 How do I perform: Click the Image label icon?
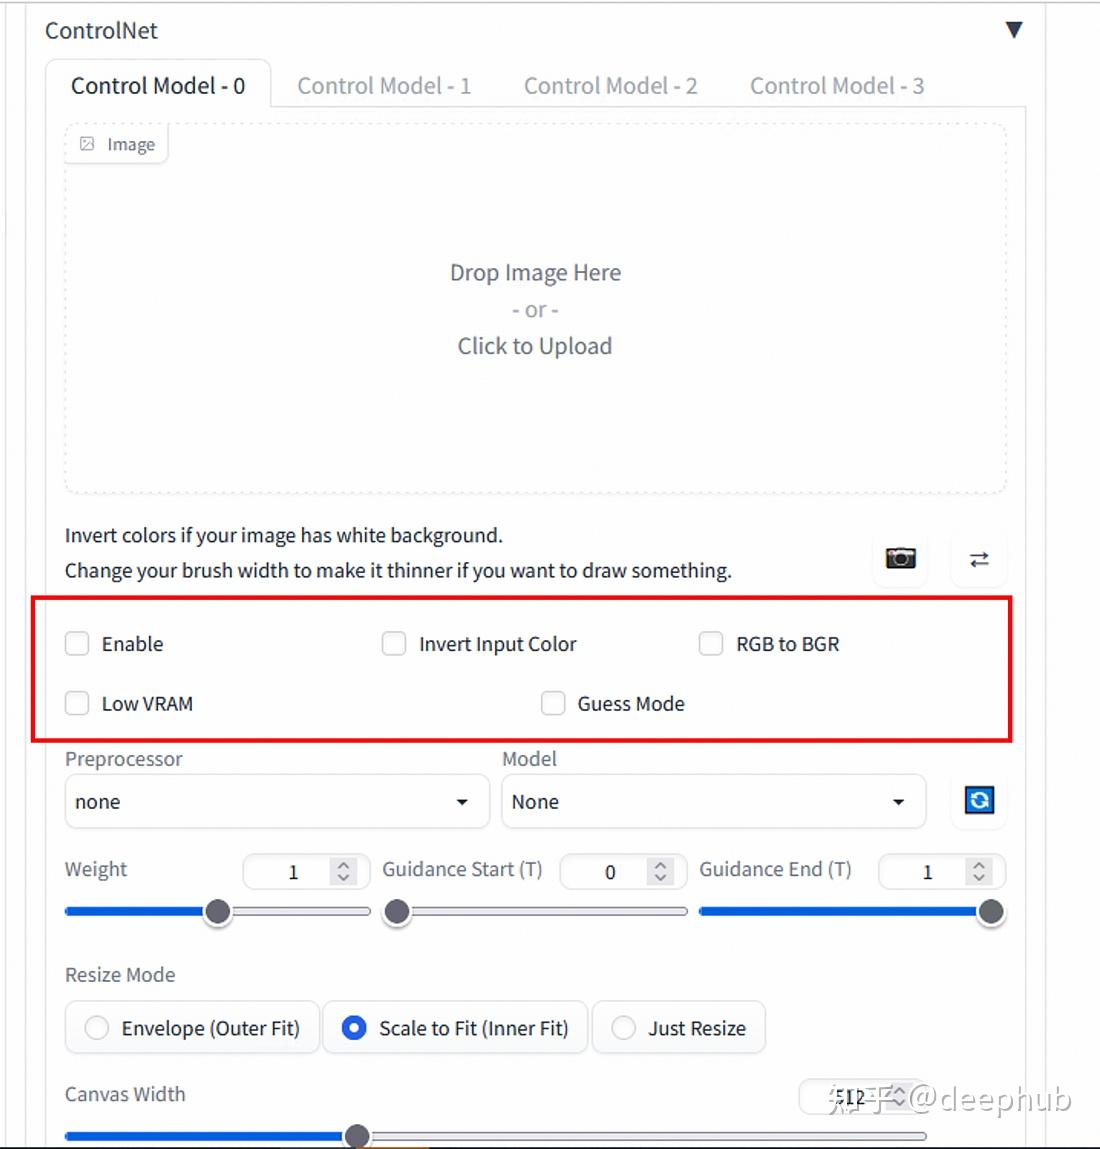coord(87,144)
